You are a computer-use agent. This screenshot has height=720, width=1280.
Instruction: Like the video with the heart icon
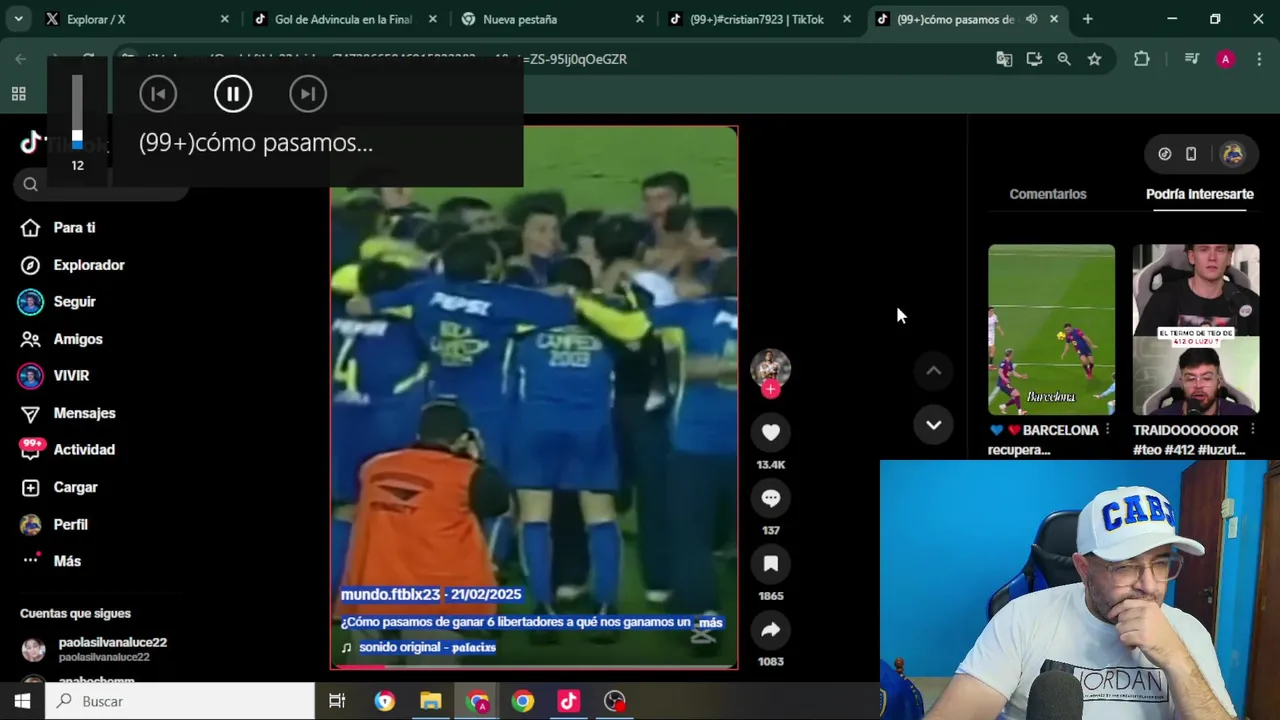771,432
